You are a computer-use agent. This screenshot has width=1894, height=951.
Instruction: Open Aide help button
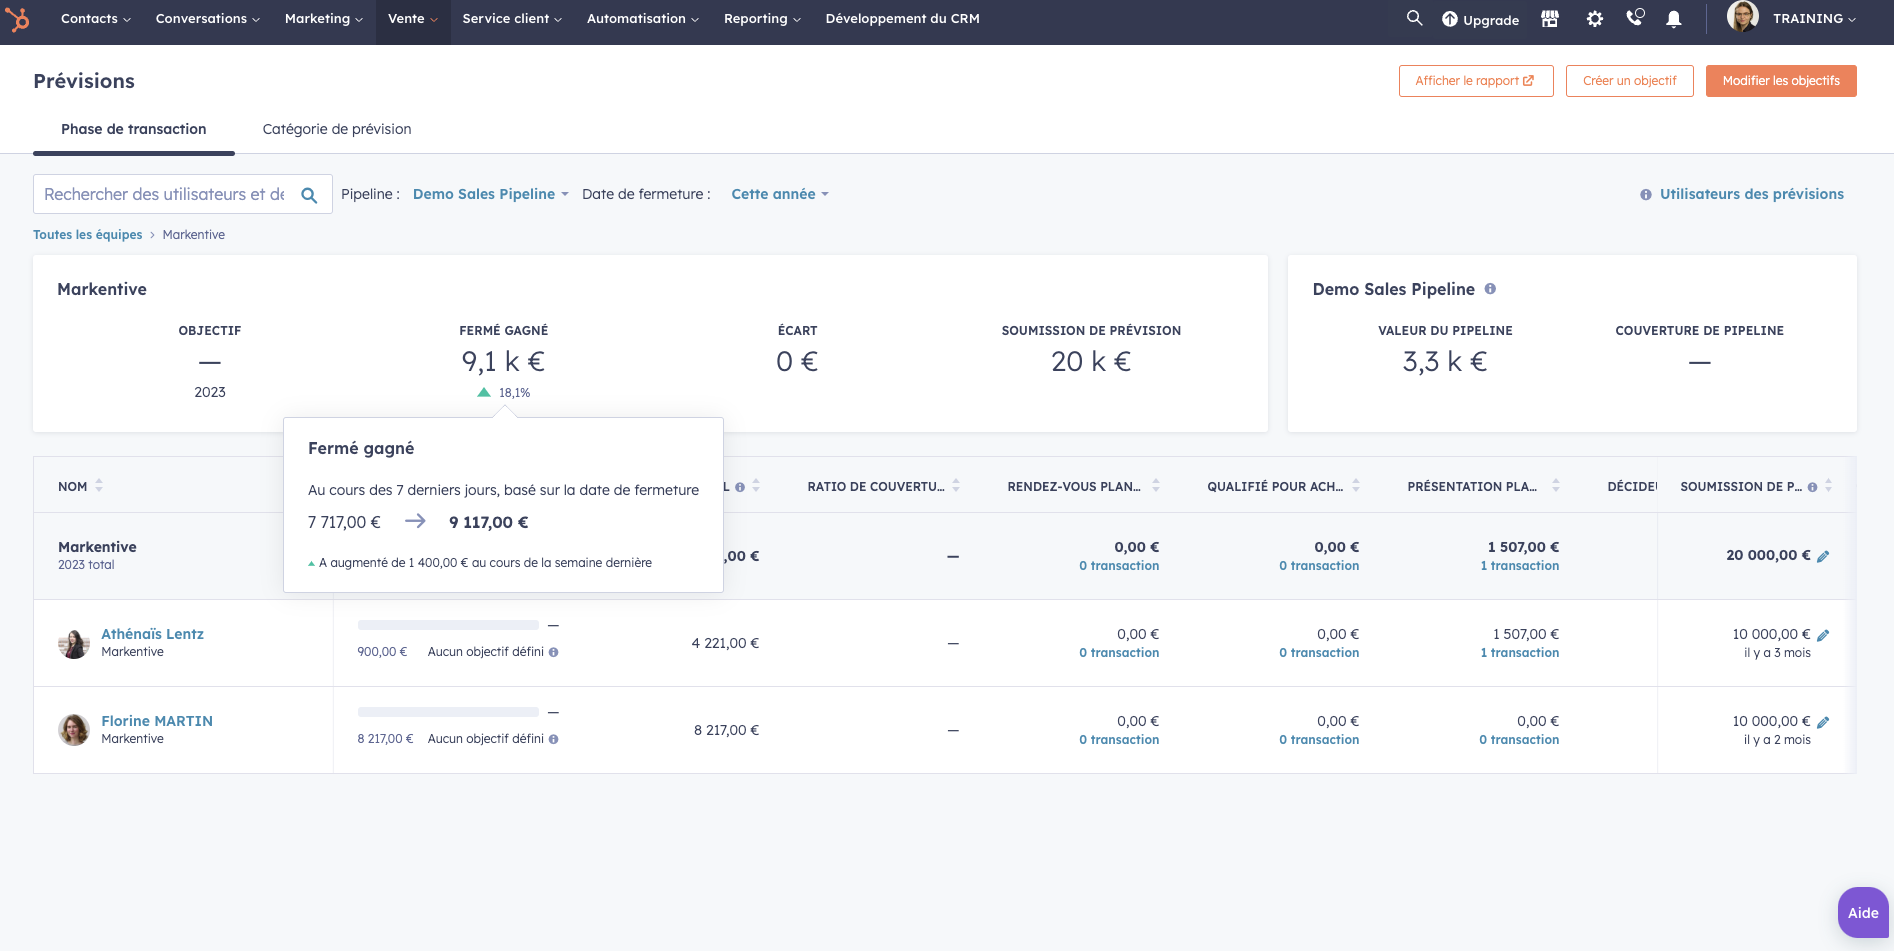point(1863,913)
